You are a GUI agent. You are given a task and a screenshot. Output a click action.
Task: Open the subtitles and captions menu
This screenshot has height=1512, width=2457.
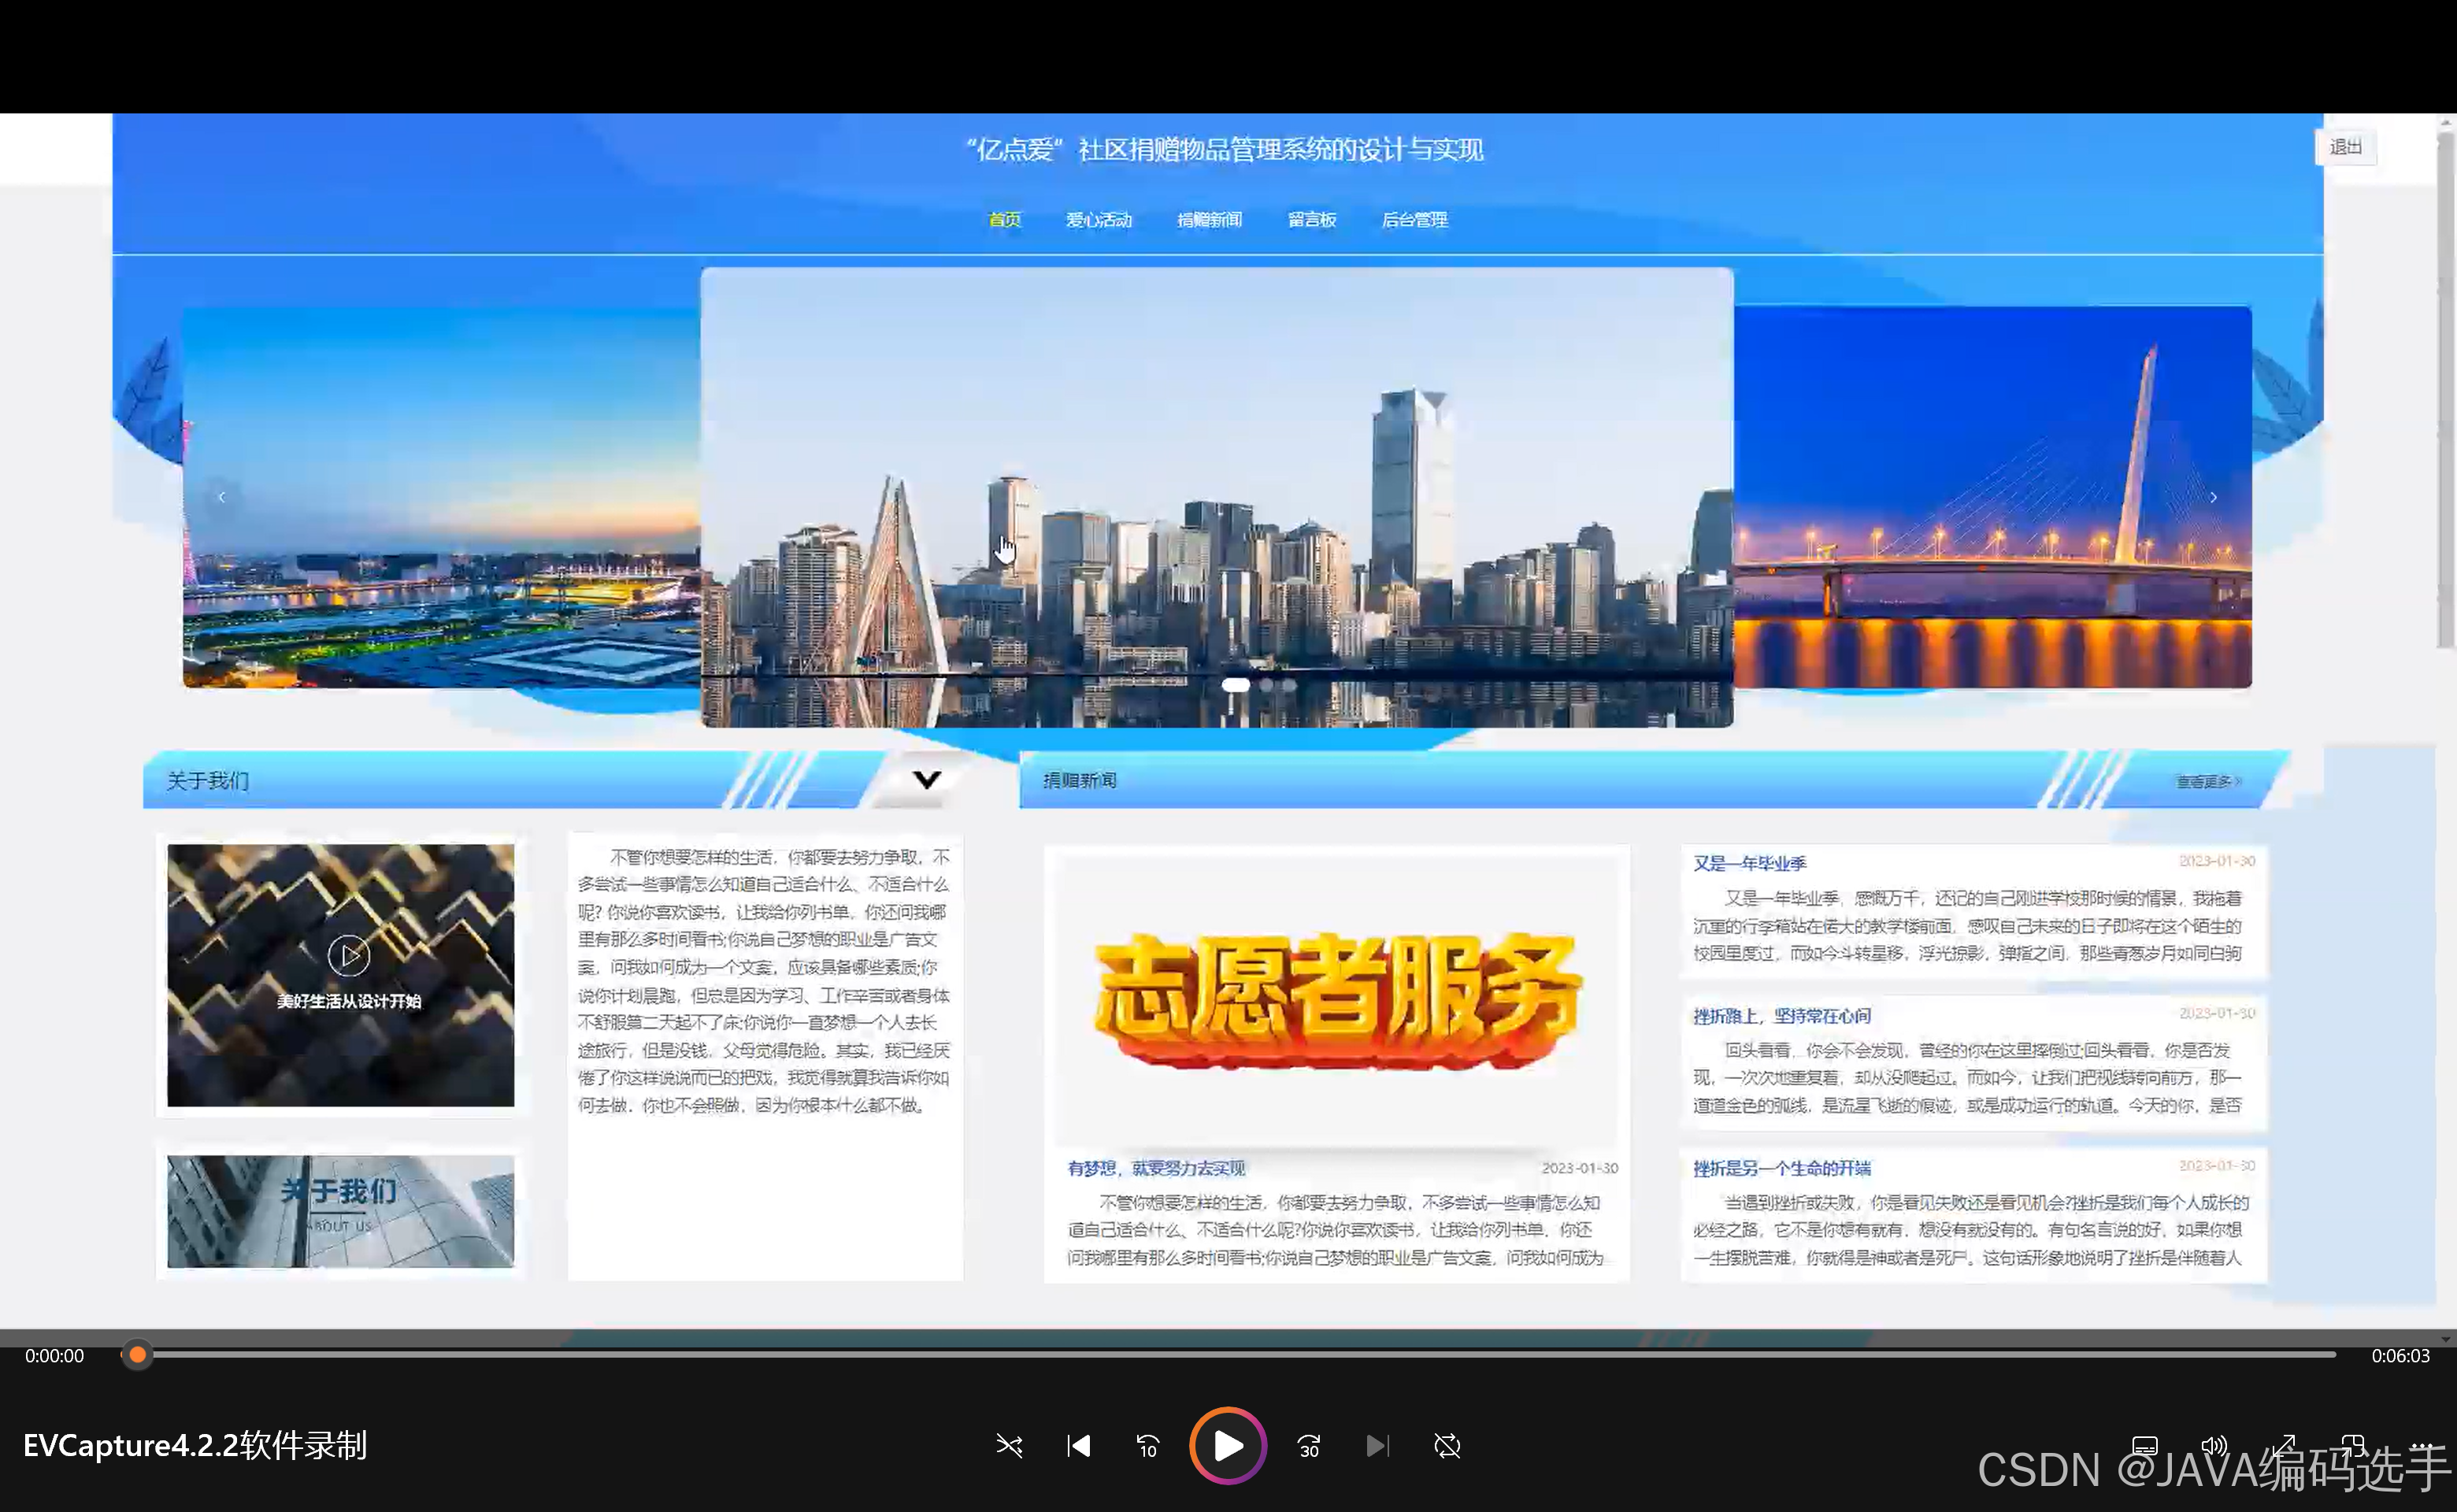pos(2144,1446)
